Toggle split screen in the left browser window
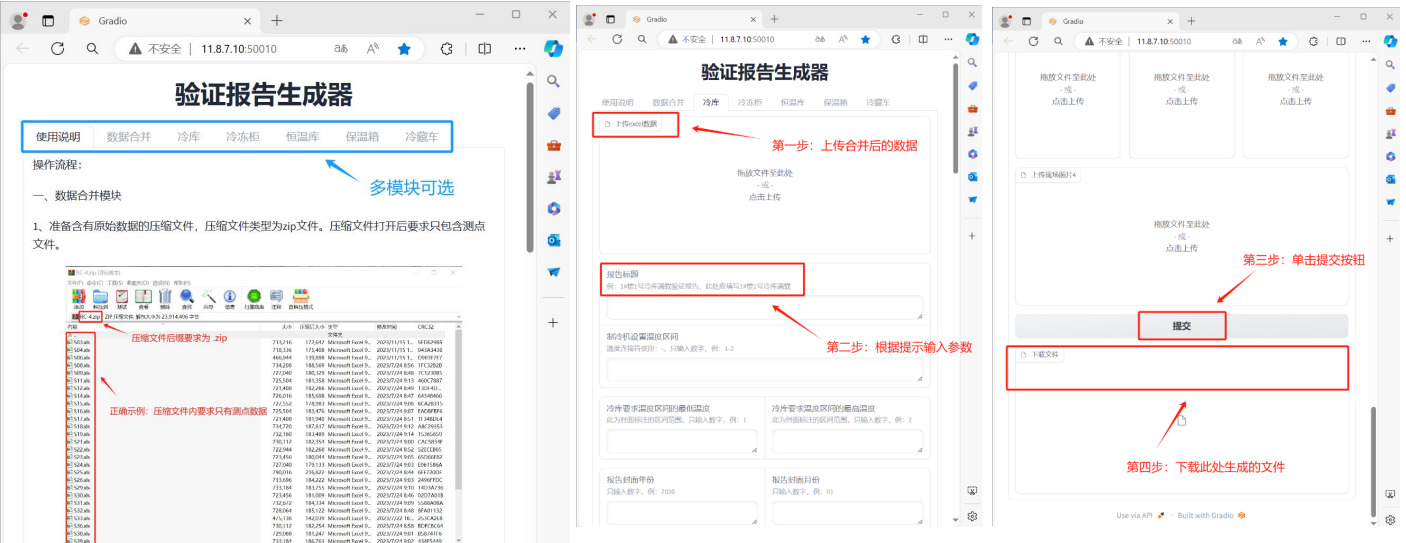The height and width of the screenshot is (543, 1406). click(x=485, y=48)
